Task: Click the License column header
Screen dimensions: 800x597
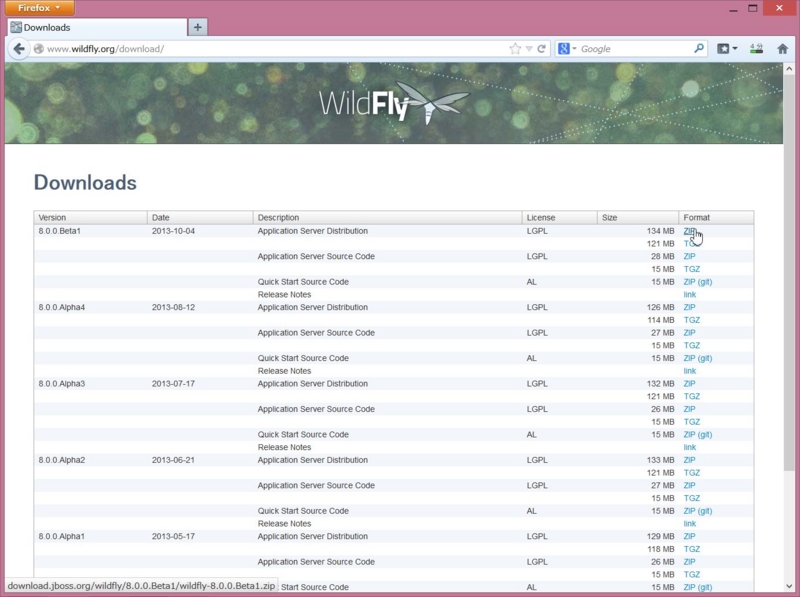Action: [559, 217]
